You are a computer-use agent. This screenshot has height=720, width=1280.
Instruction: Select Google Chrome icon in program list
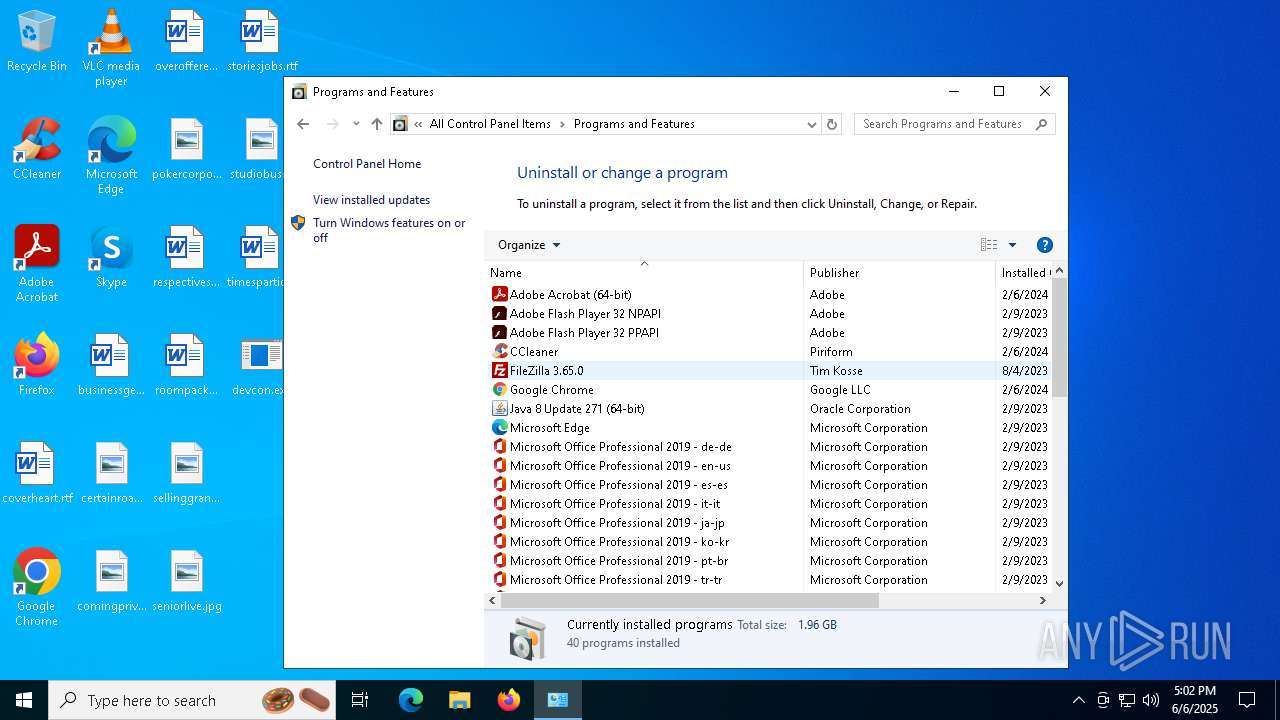click(x=500, y=389)
